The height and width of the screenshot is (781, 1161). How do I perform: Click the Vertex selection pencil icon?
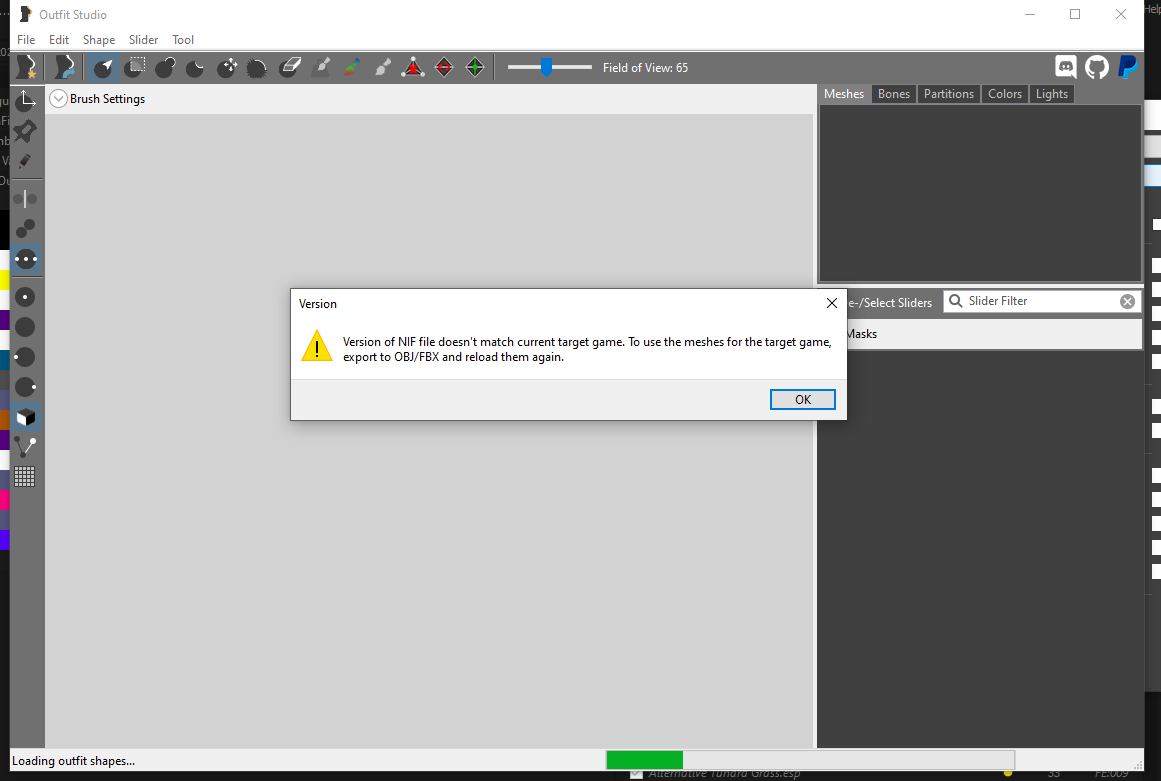tap(26, 161)
